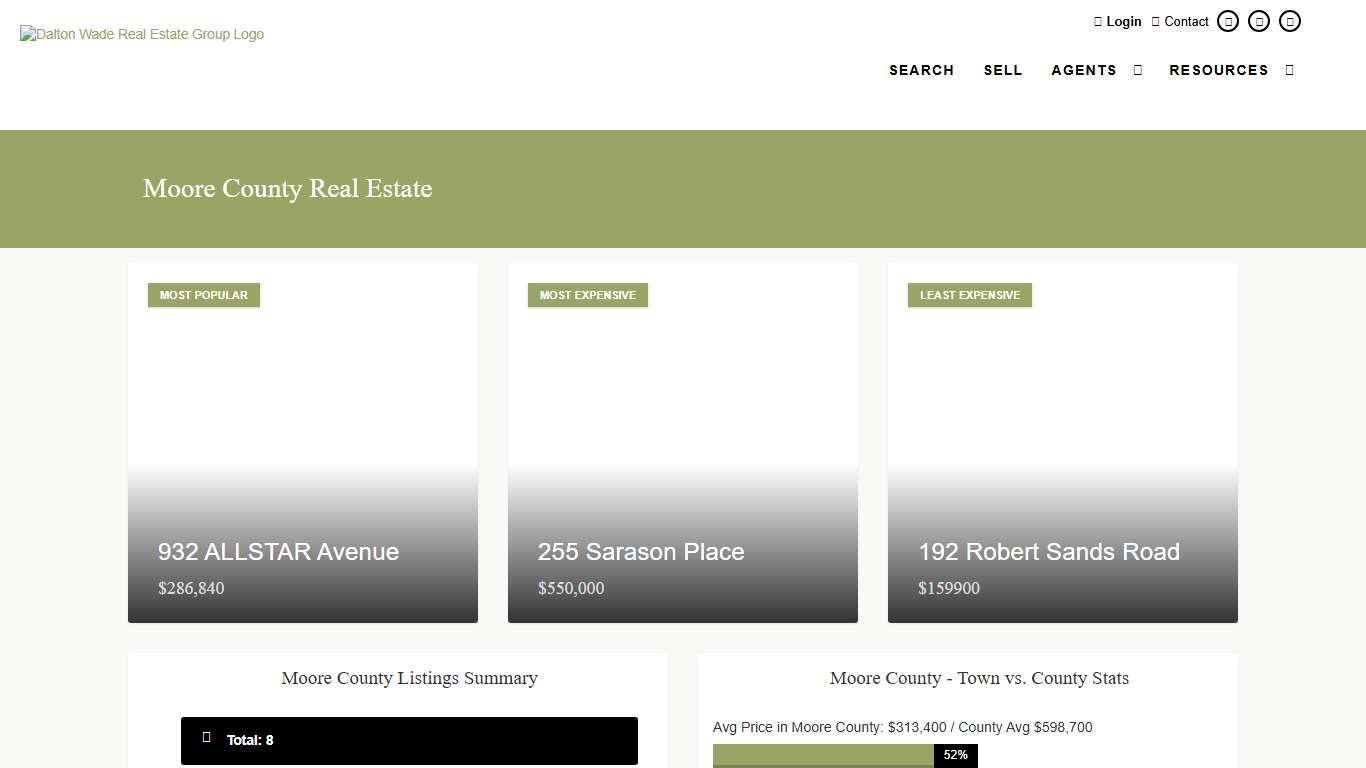The image size is (1366, 768).
Task: Select the MOST POPULAR badge
Action: pyautogui.click(x=203, y=295)
